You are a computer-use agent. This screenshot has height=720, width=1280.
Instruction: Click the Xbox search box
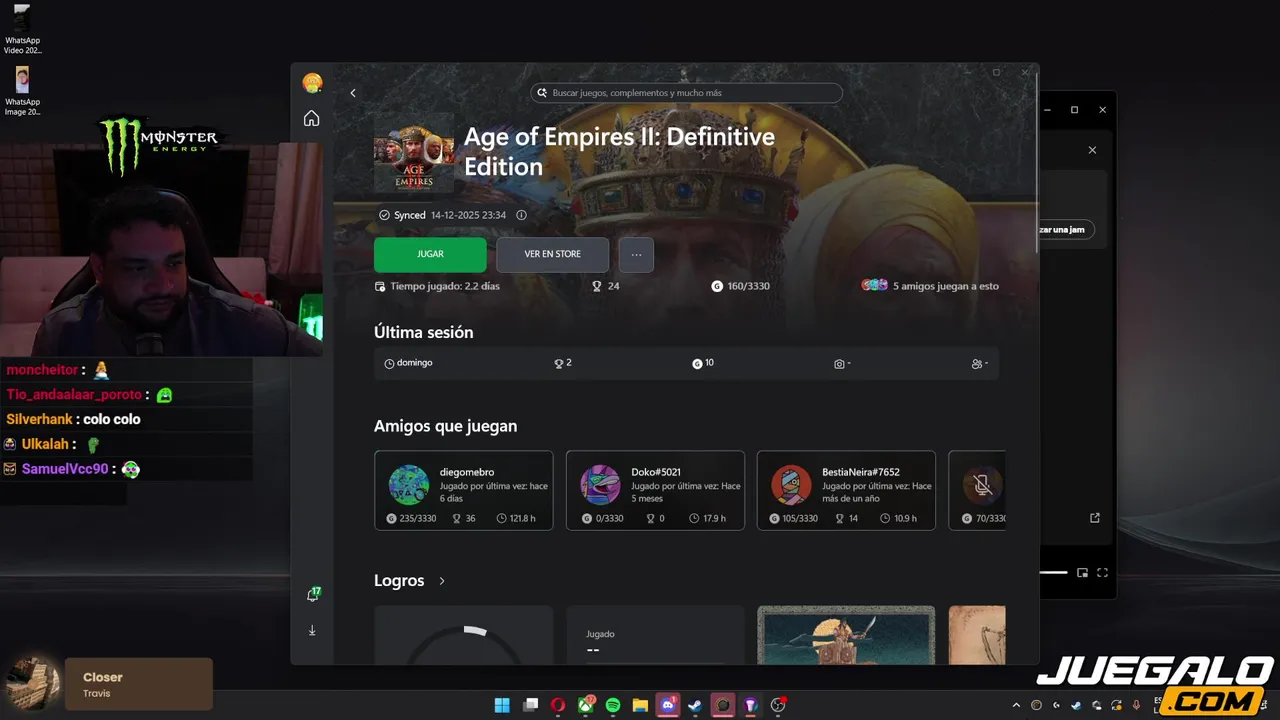pyautogui.click(x=686, y=93)
